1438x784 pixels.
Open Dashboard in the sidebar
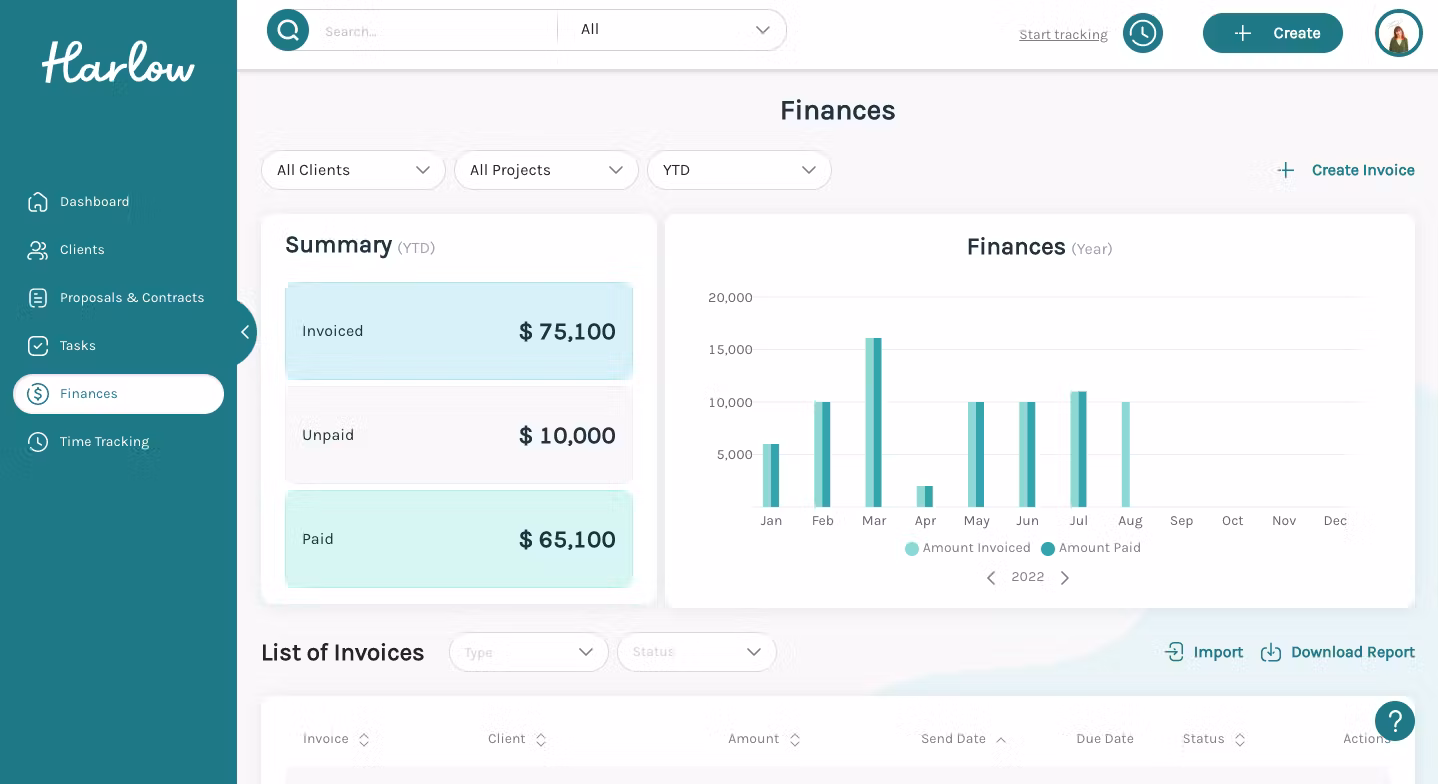(x=94, y=202)
